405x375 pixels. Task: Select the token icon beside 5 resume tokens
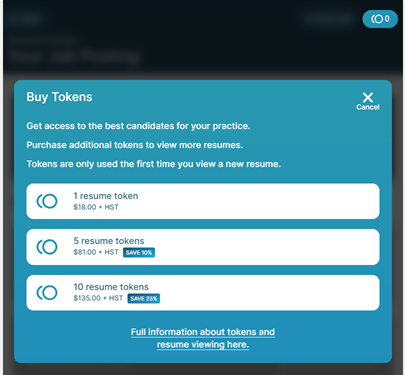pyautogui.click(x=47, y=247)
